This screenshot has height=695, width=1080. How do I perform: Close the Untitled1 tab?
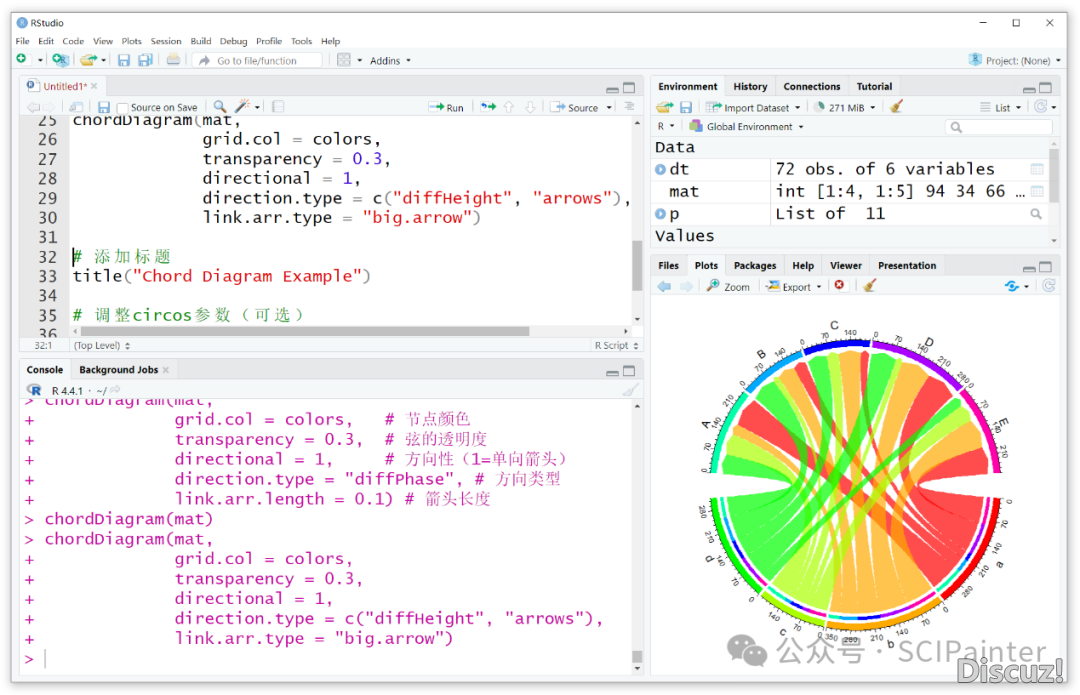94,86
